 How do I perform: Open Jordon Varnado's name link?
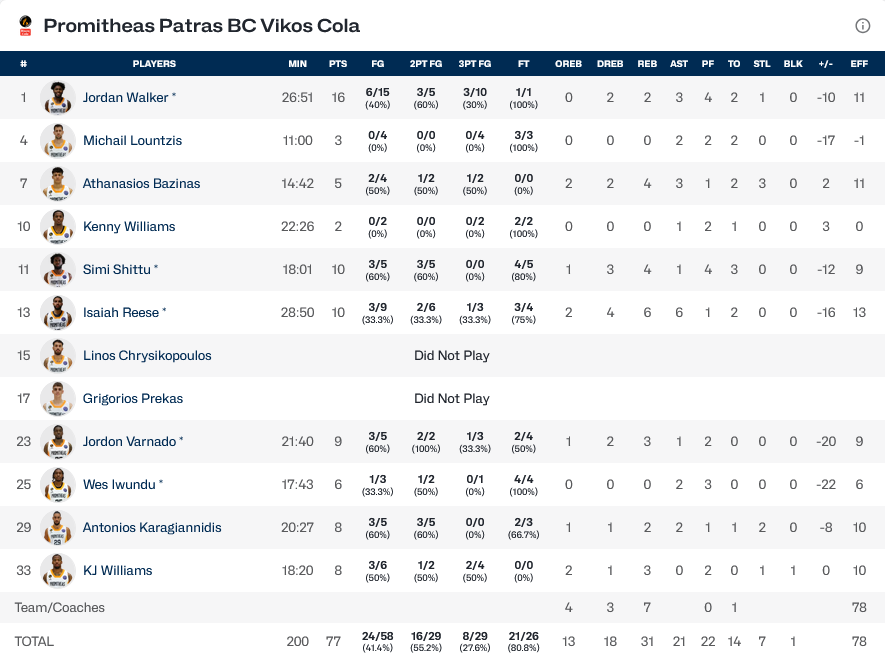[130, 442]
